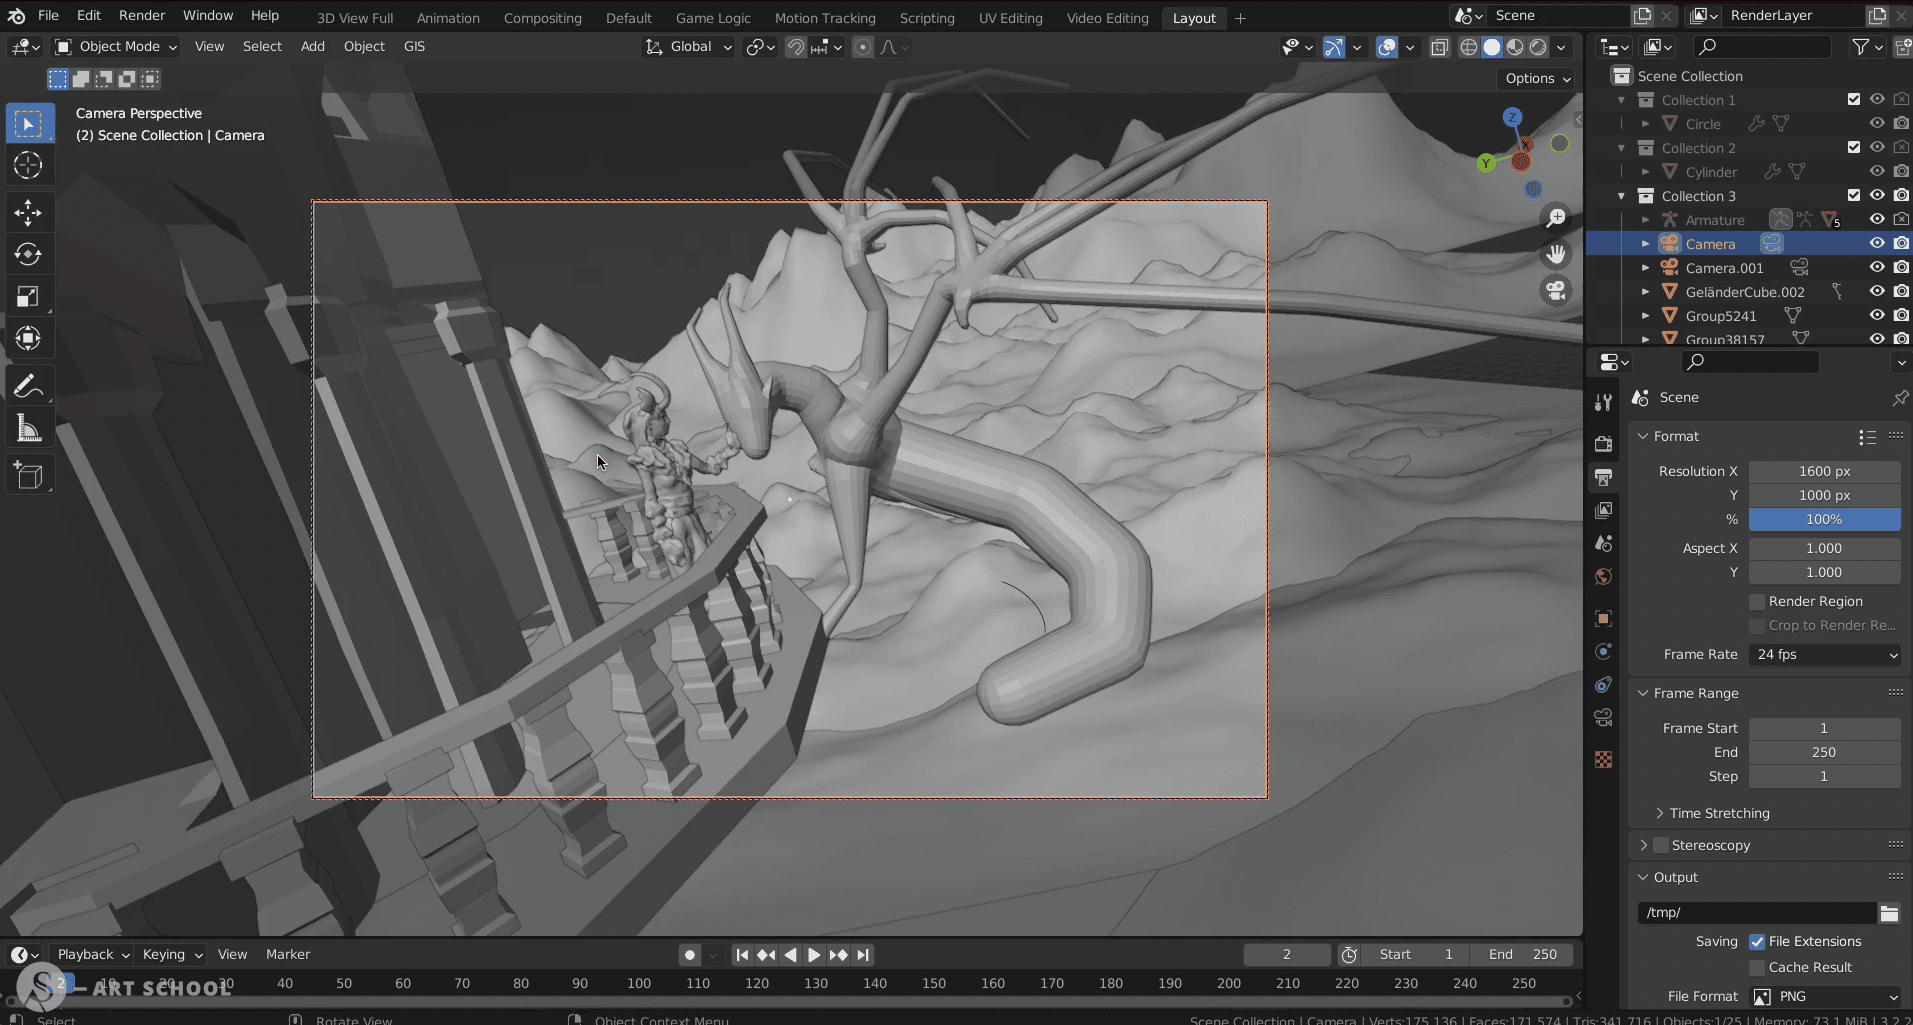Screen dimensions: 1913x1025
Task: Toggle the camera view icon in viewport
Action: [x=1556, y=291]
